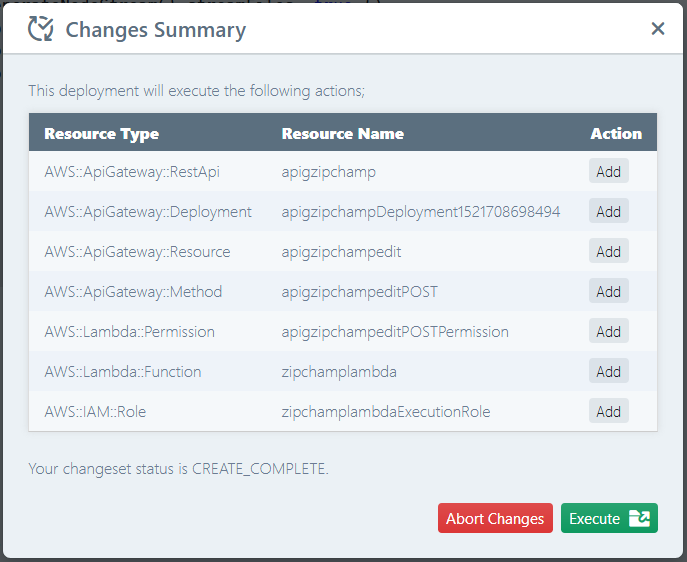This screenshot has width=687, height=562.
Task: Click the AWS::Lambda::Function type cell
Action: (123, 371)
